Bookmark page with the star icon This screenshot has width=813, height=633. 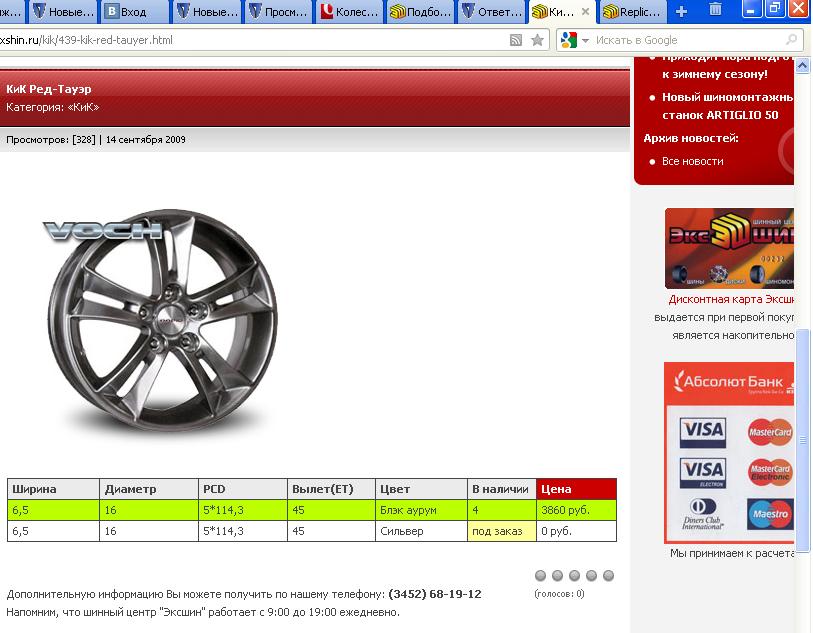(x=537, y=40)
